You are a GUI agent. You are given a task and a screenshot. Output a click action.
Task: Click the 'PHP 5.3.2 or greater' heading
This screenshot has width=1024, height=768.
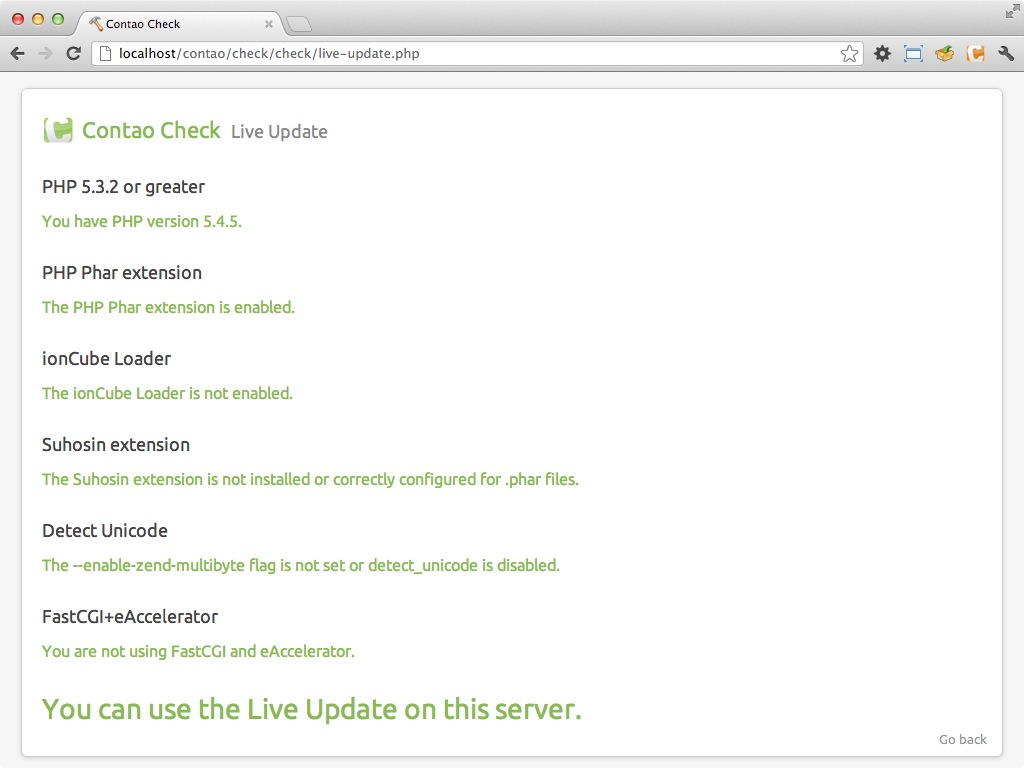click(x=123, y=187)
